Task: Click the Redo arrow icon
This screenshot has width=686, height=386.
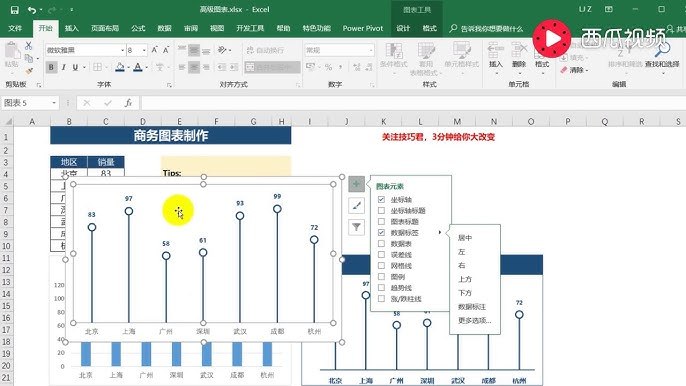Action: [x=52, y=10]
